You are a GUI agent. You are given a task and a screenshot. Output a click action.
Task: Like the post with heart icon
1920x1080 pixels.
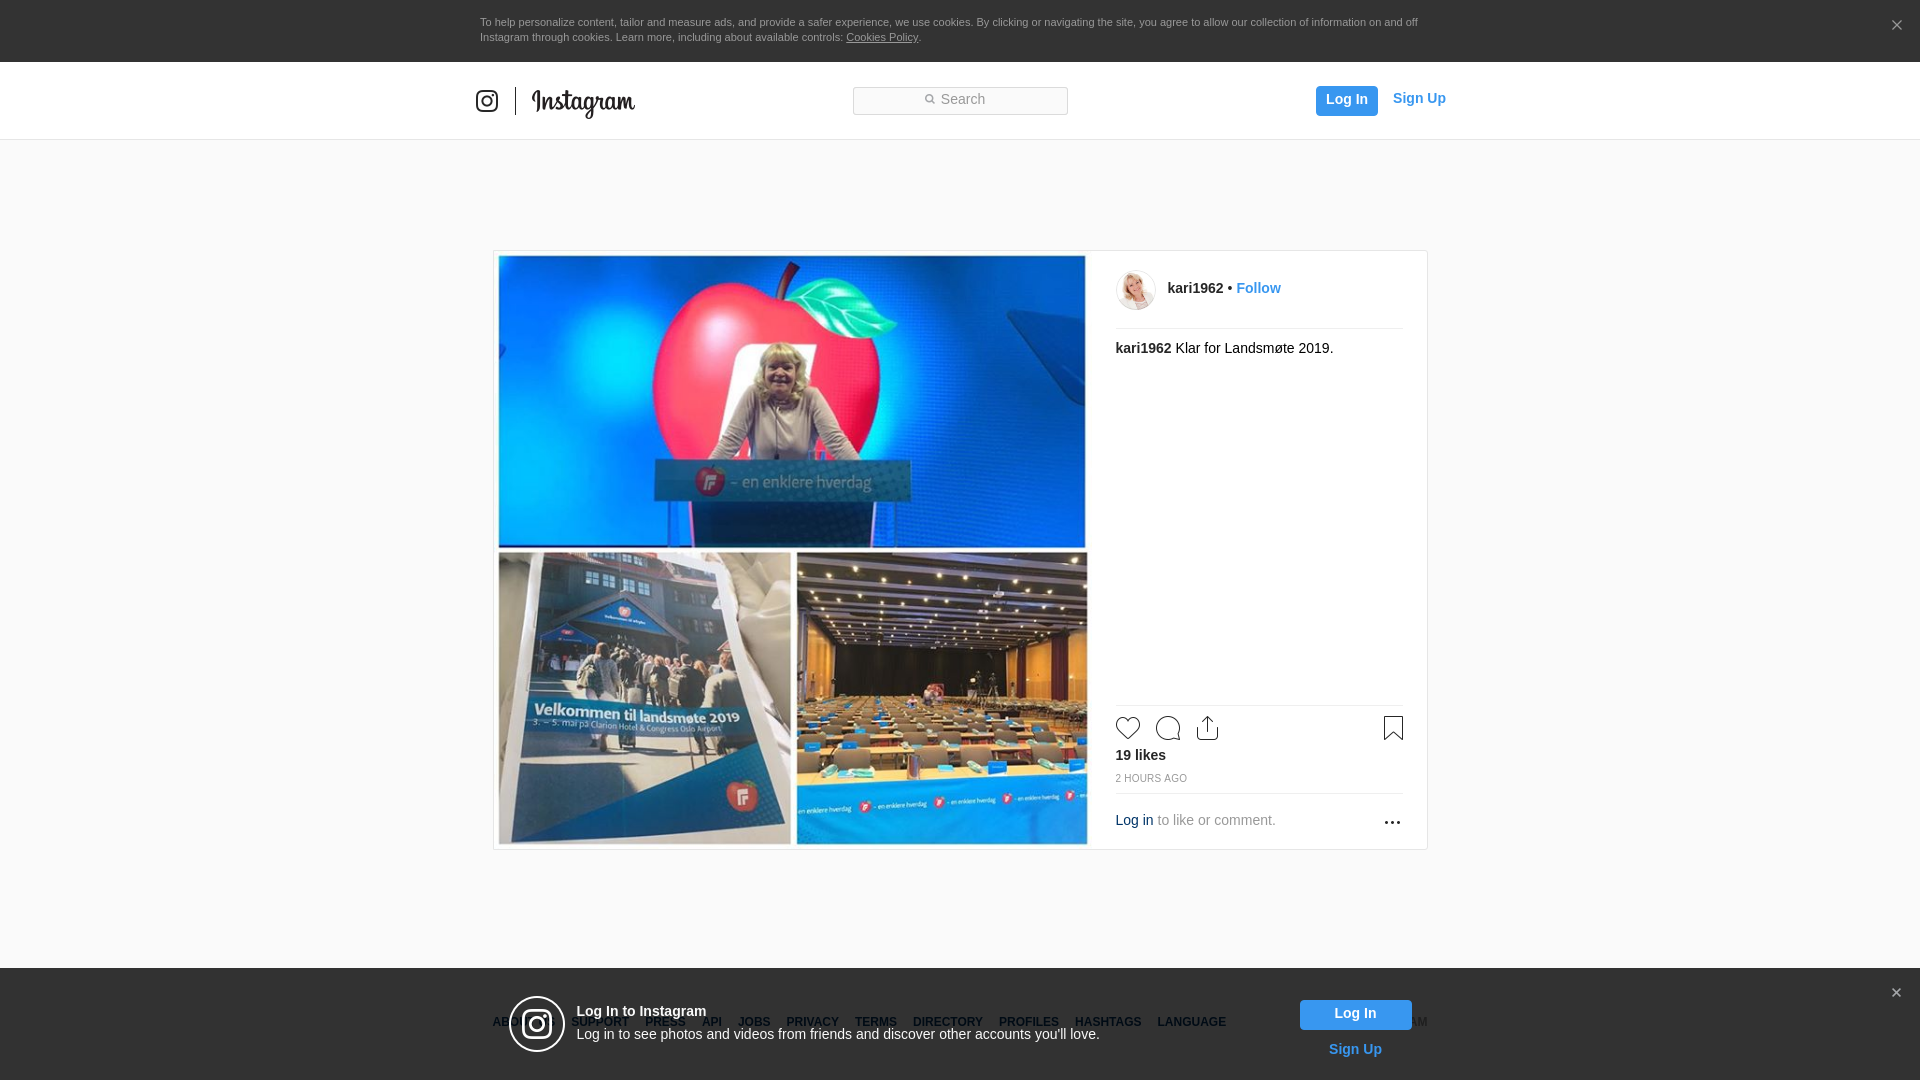[x=1128, y=728]
